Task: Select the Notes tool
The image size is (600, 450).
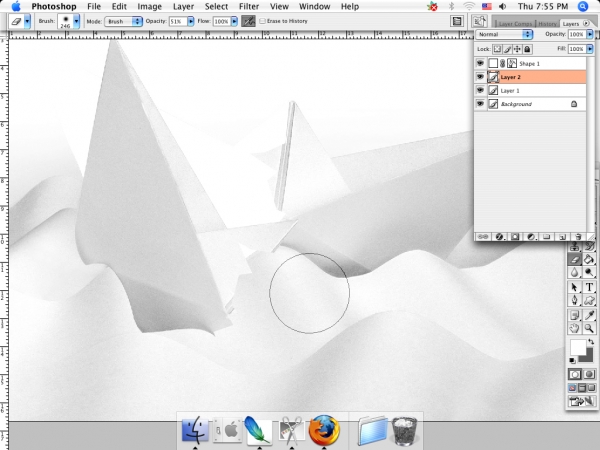Action: click(574, 315)
